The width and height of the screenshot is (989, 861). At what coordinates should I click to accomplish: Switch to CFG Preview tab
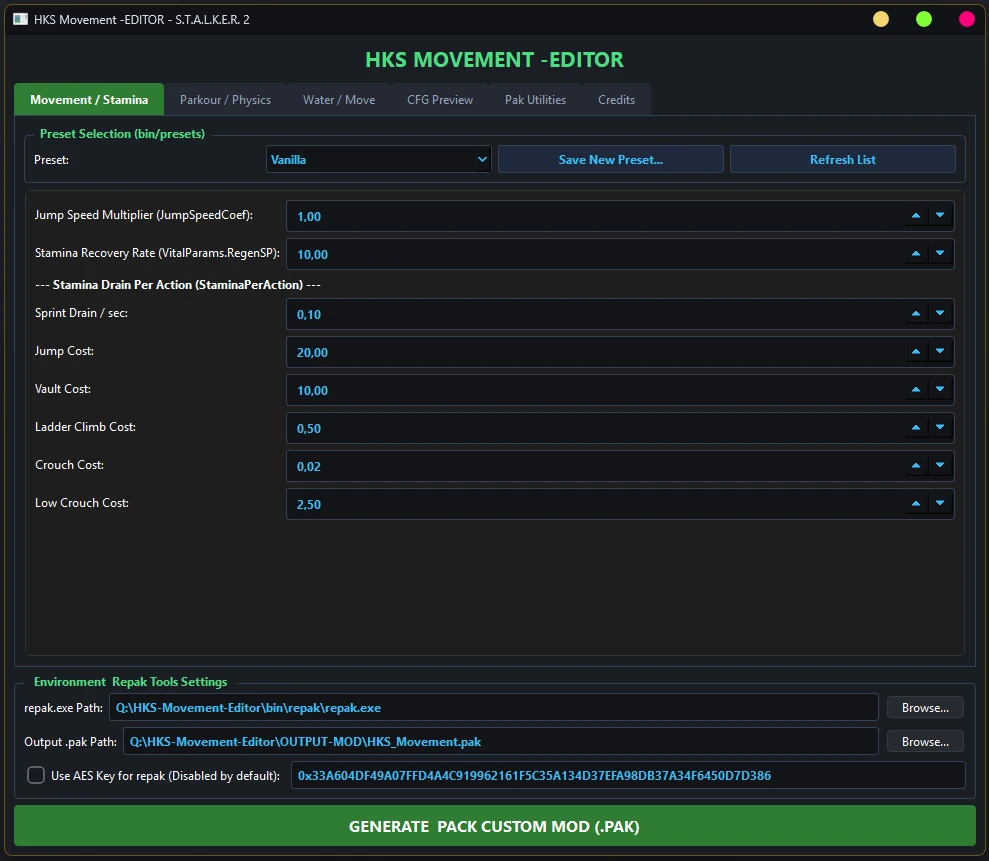point(440,100)
